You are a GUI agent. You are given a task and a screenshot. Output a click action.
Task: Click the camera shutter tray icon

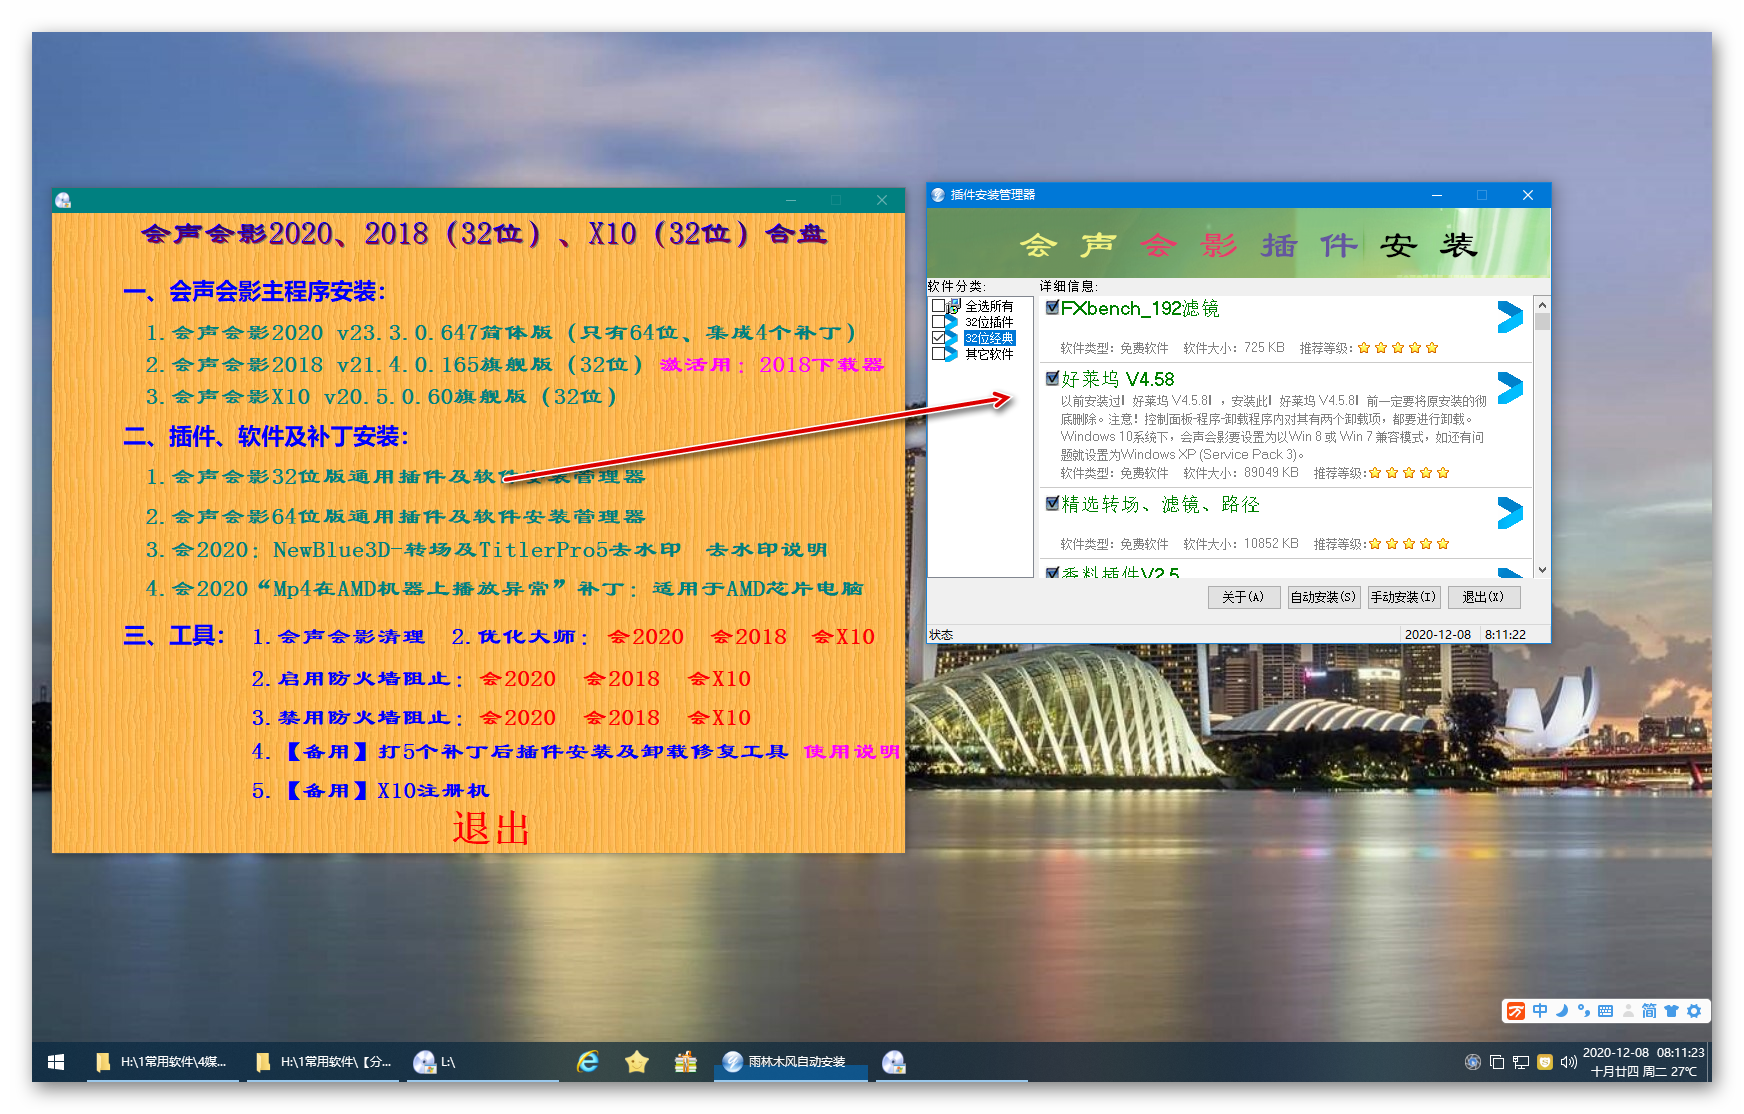(1473, 1062)
